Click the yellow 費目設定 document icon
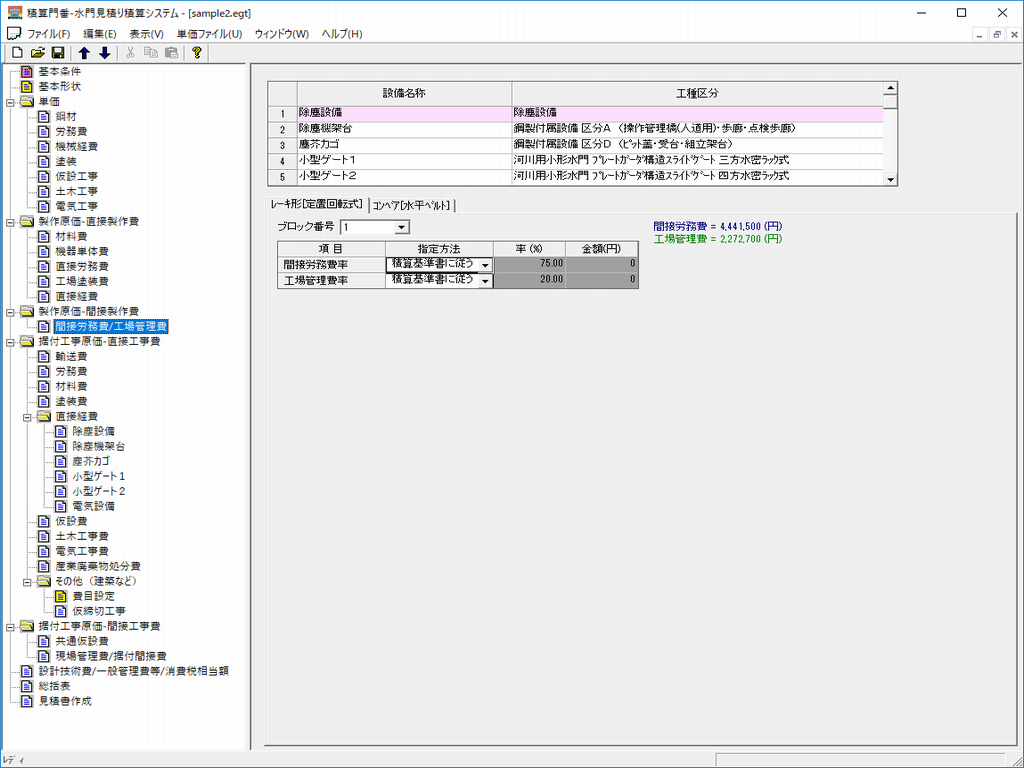Image resolution: width=1024 pixels, height=768 pixels. point(60,596)
